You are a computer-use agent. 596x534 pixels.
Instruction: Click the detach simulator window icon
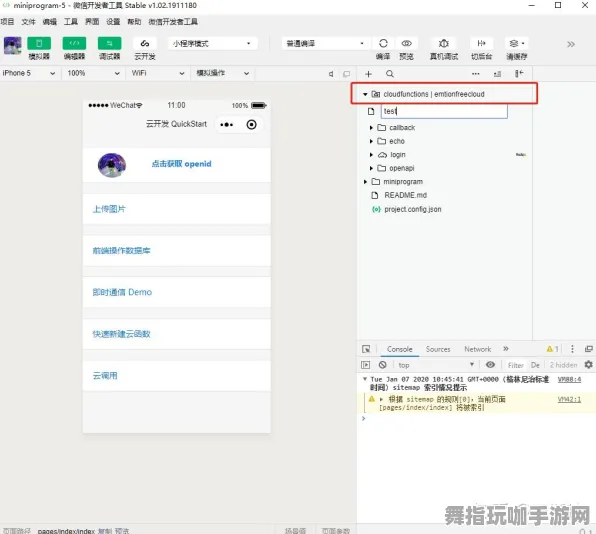[346, 74]
